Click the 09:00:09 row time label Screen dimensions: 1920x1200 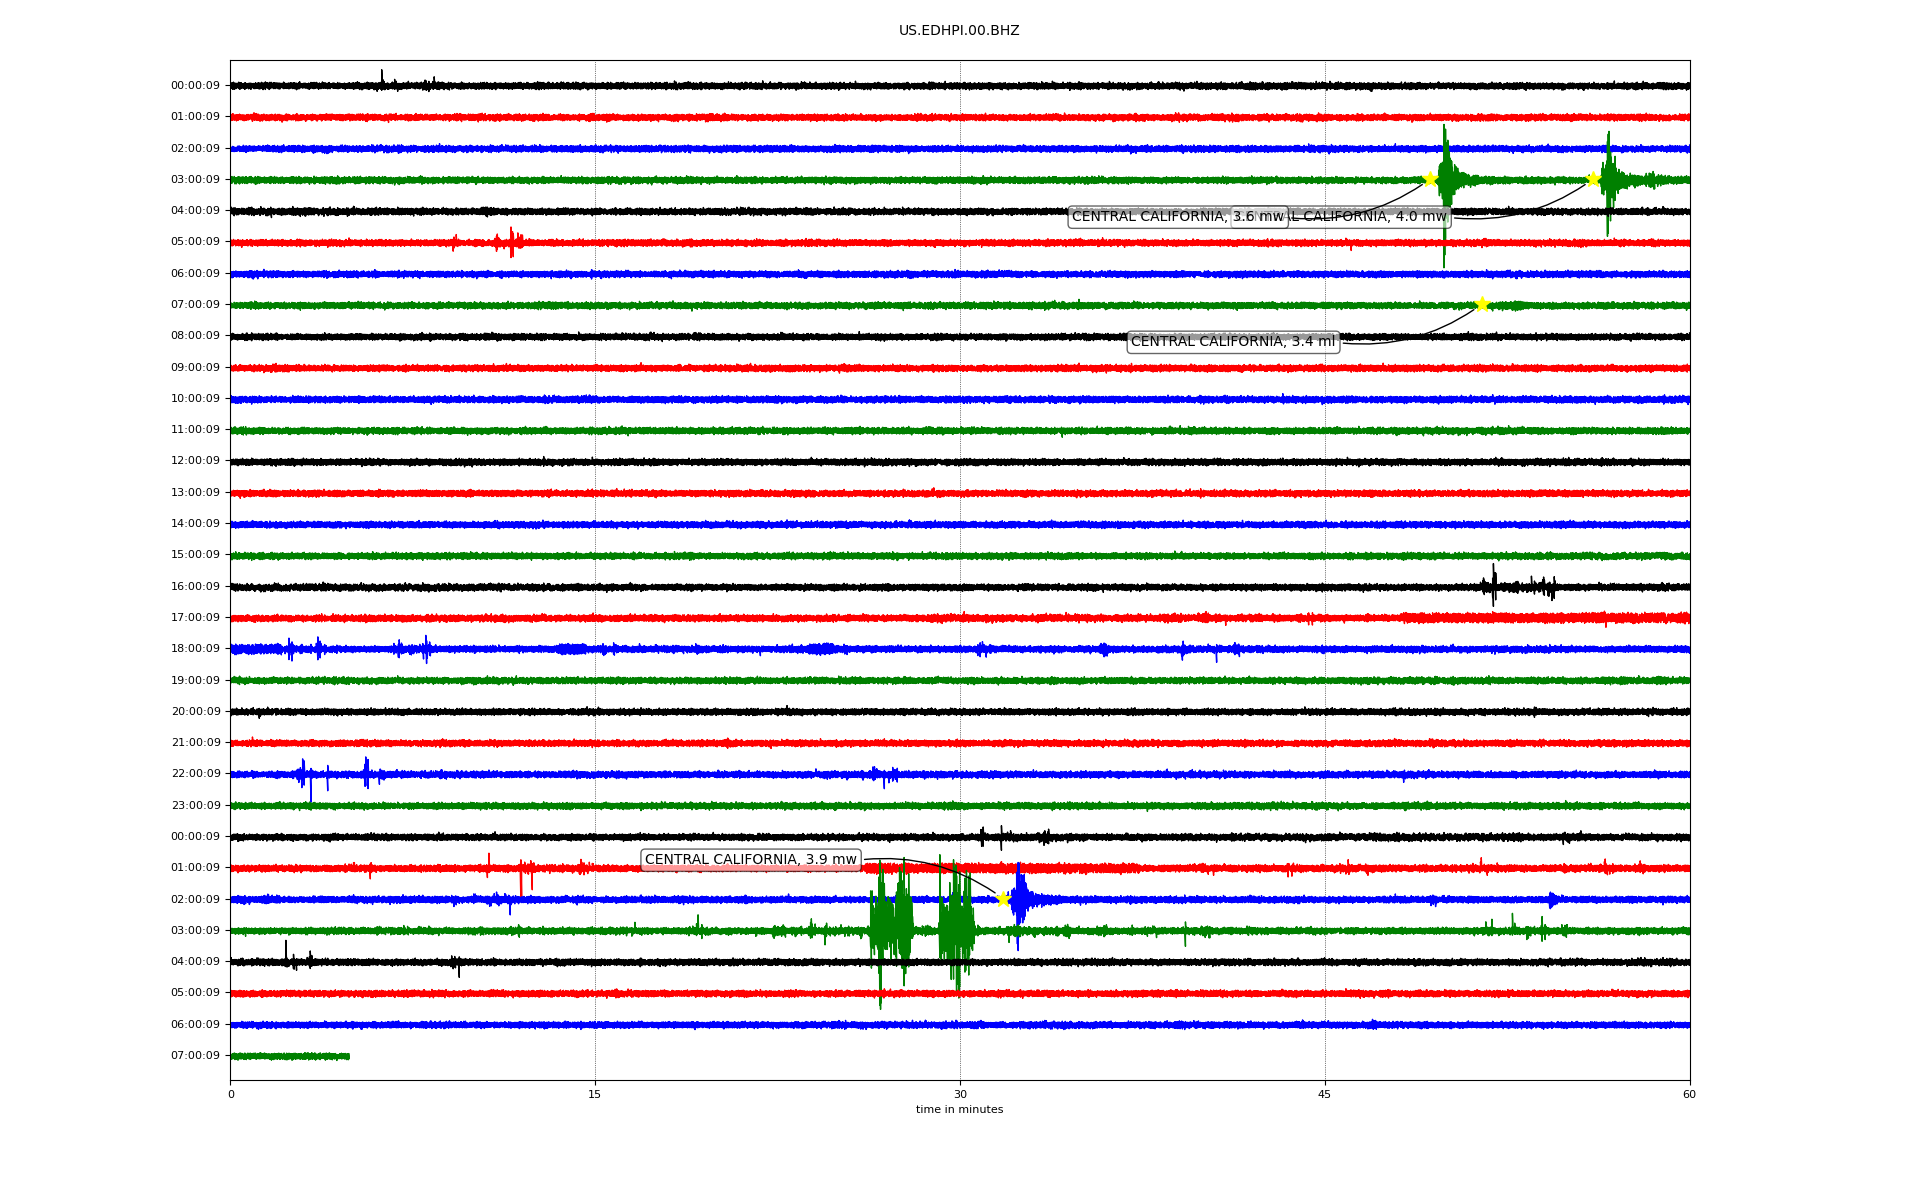(x=195, y=368)
